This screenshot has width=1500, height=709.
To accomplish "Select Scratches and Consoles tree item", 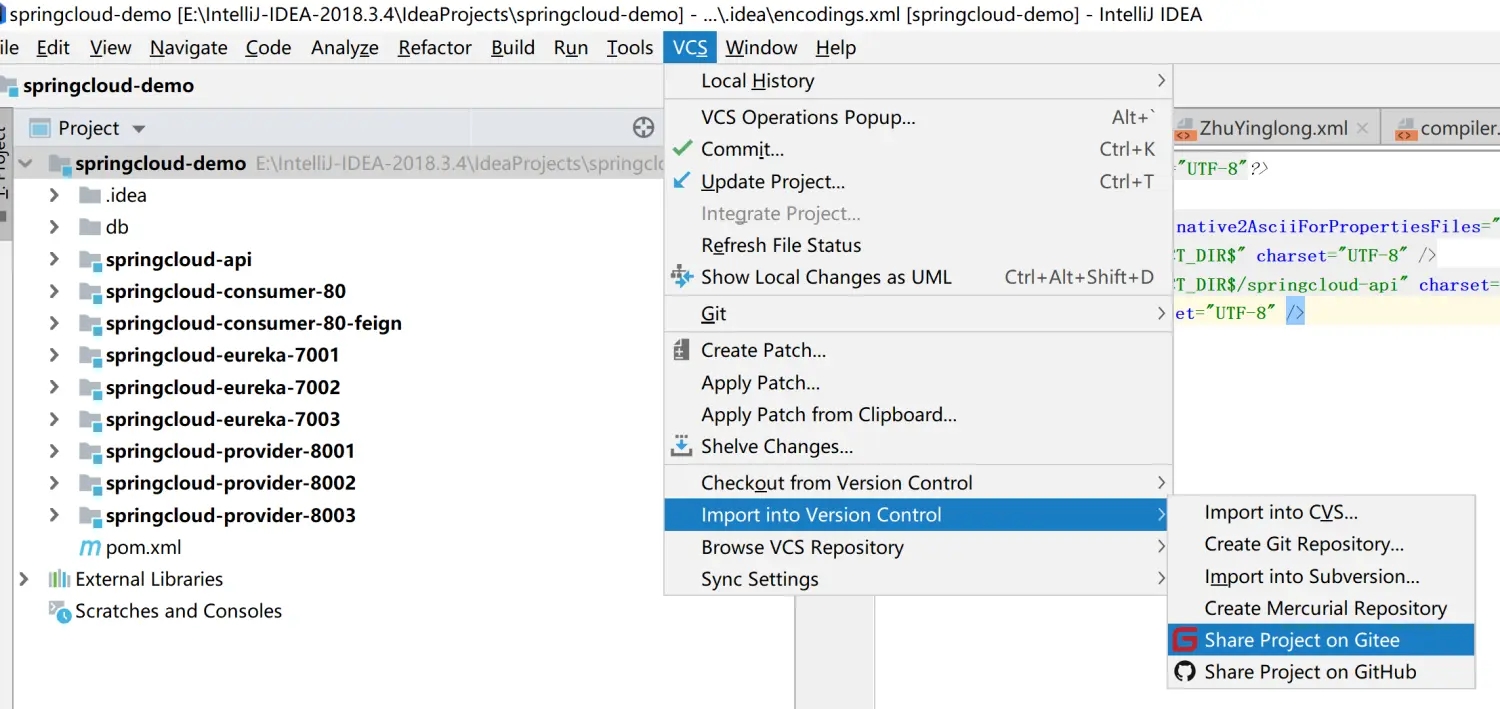I will [179, 611].
